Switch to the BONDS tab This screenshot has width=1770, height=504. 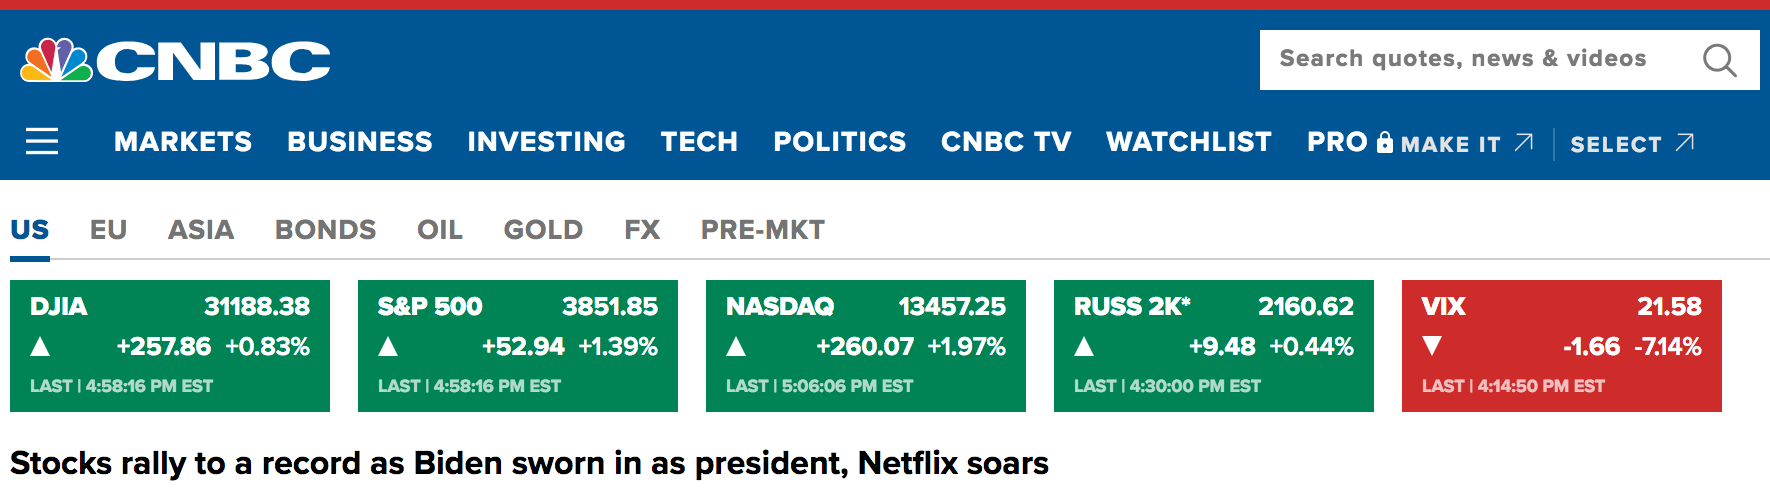(x=326, y=230)
